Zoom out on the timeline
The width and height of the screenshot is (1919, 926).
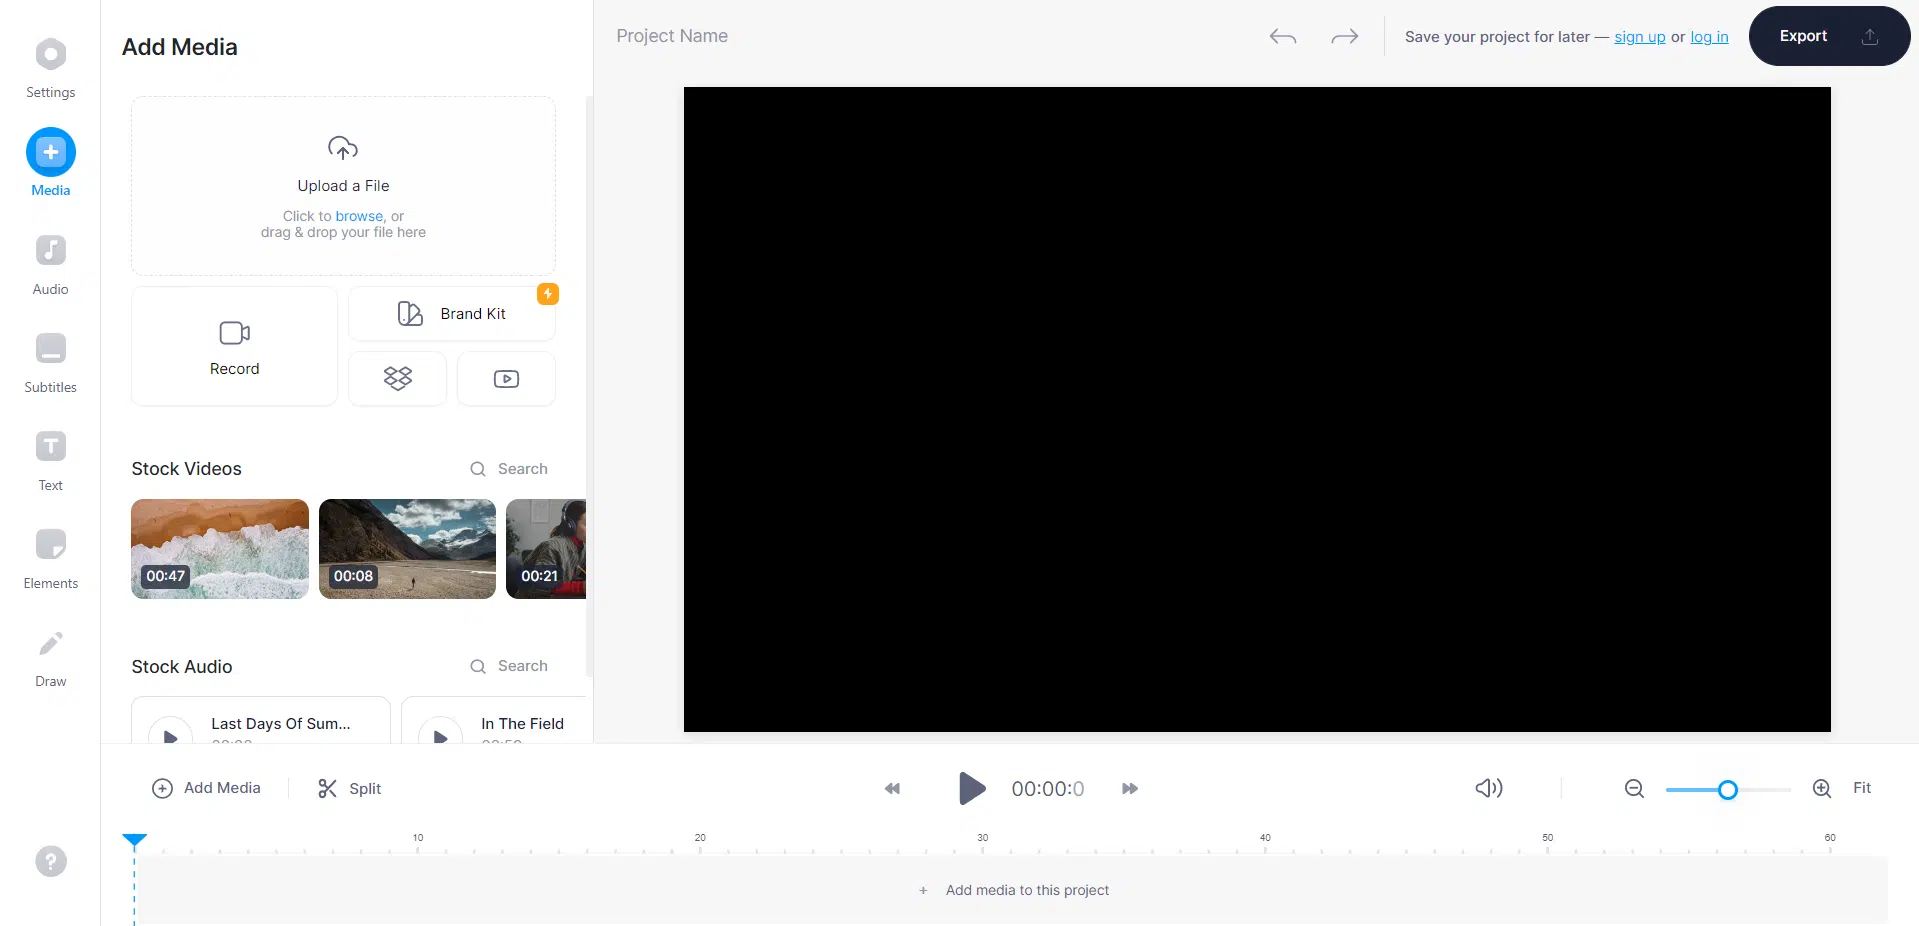click(x=1633, y=788)
